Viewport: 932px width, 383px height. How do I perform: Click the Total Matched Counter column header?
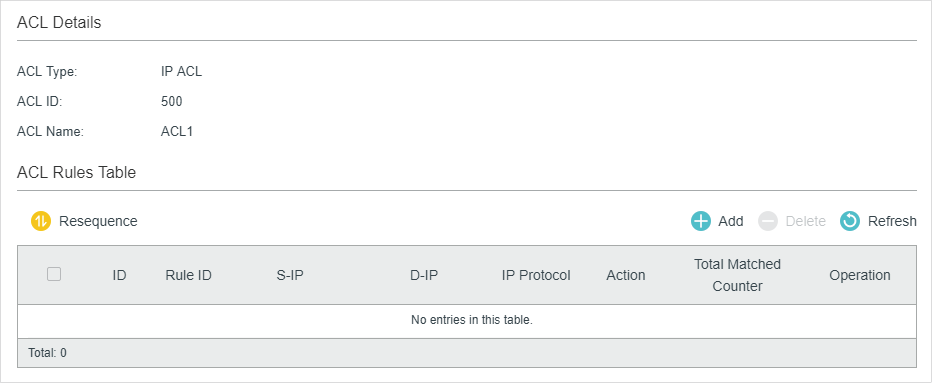(x=738, y=275)
